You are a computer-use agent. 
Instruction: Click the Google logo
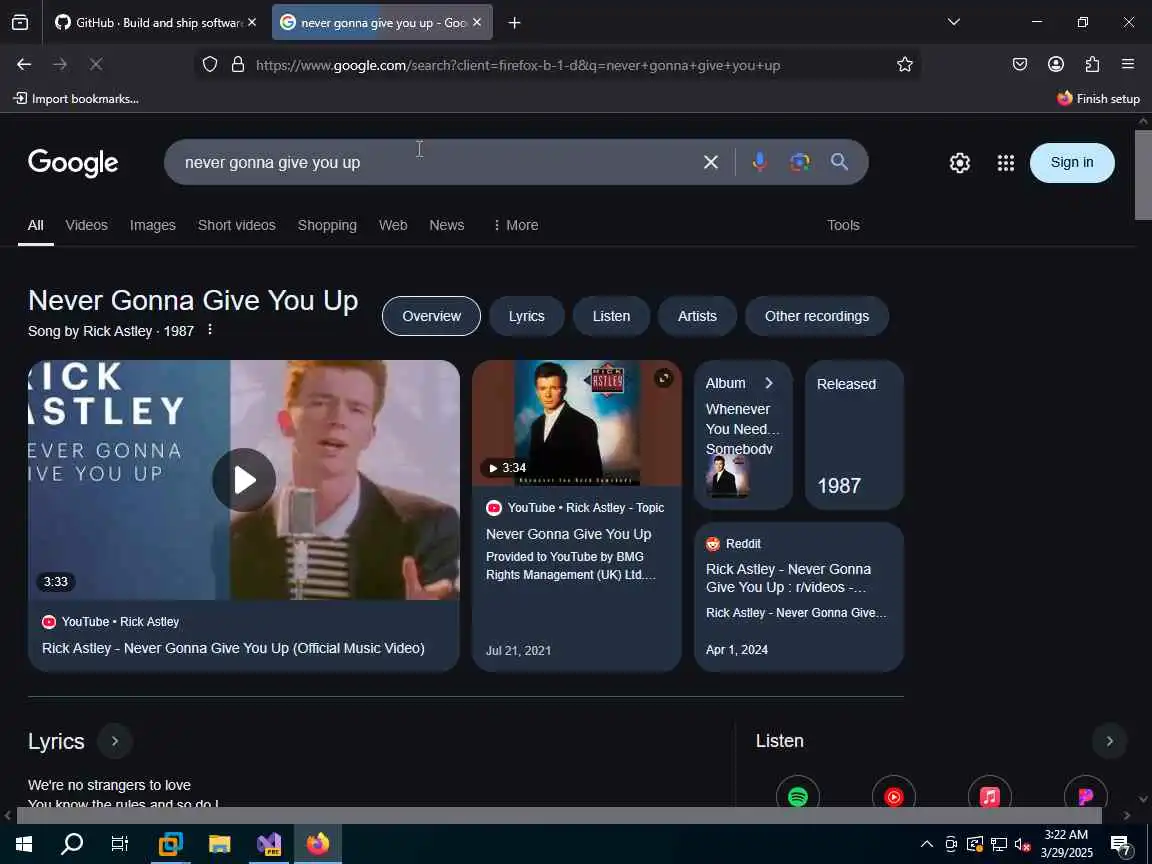pyautogui.click(x=73, y=162)
